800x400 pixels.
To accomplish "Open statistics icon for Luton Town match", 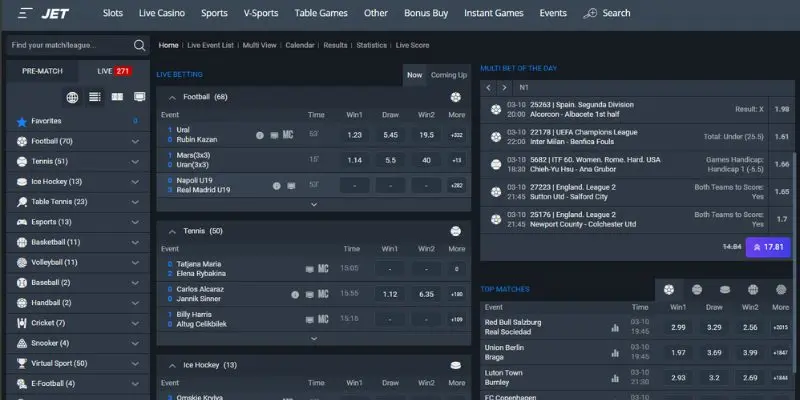I will (x=615, y=378).
